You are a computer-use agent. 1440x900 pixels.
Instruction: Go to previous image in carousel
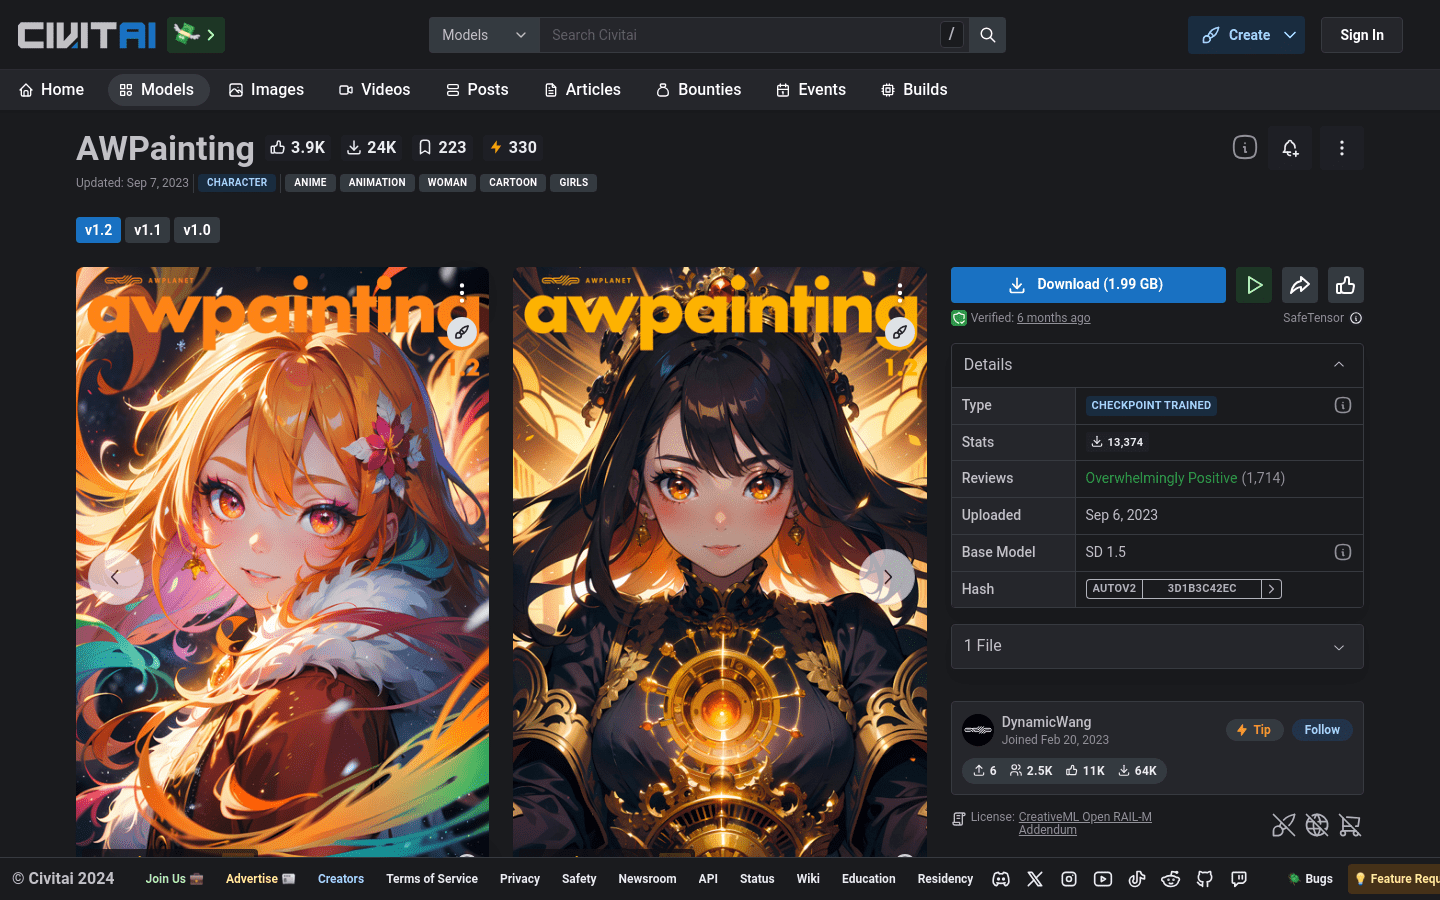point(115,577)
